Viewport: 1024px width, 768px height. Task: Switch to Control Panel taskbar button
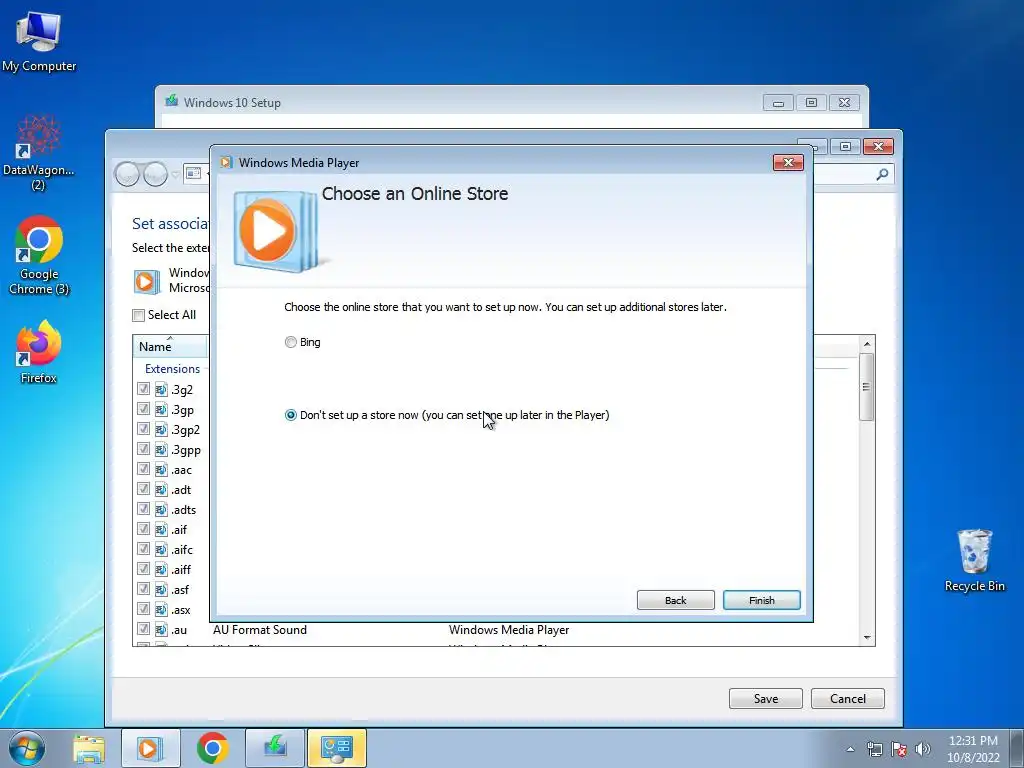[x=337, y=748]
